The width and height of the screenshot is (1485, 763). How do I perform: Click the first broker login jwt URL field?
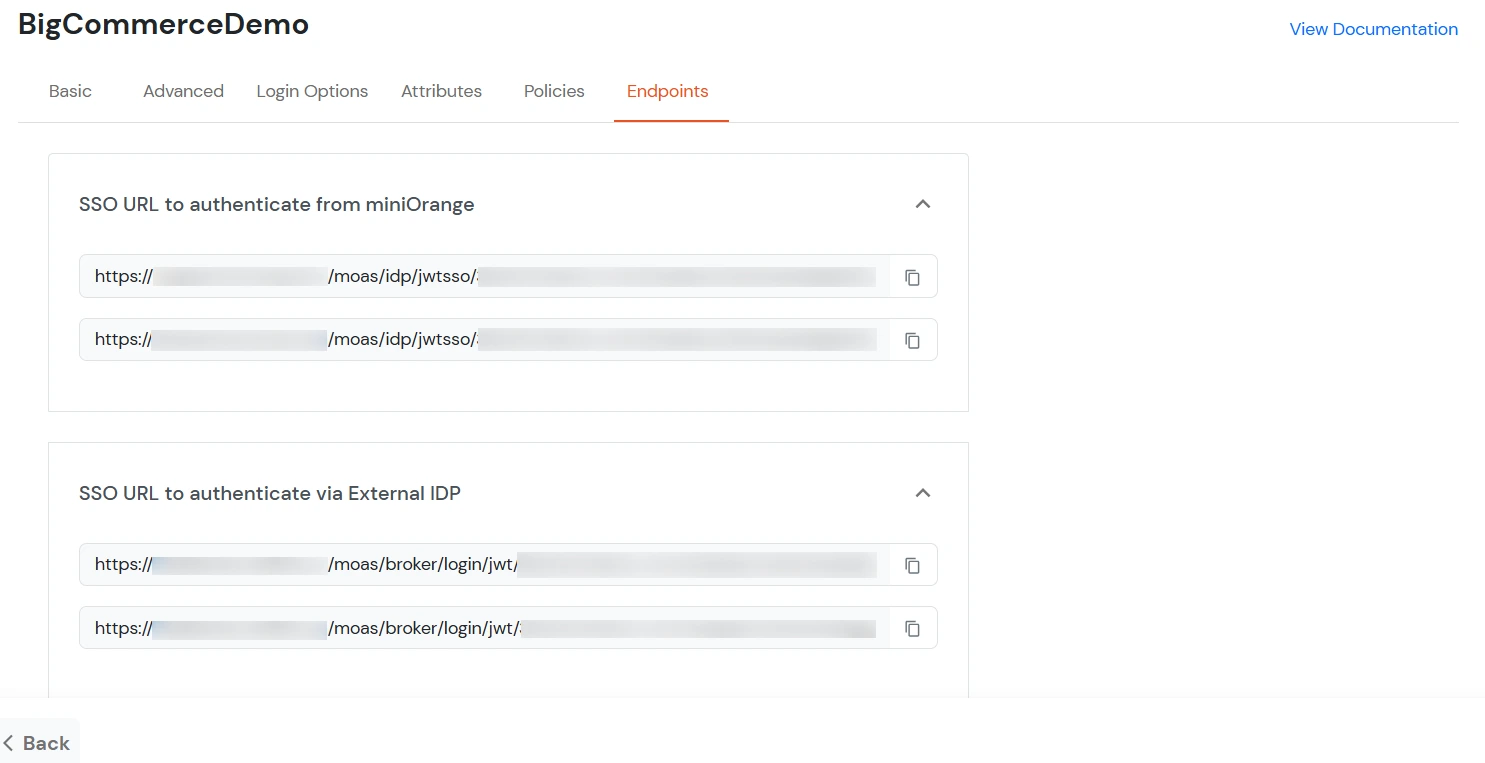click(x=484, y=565)
